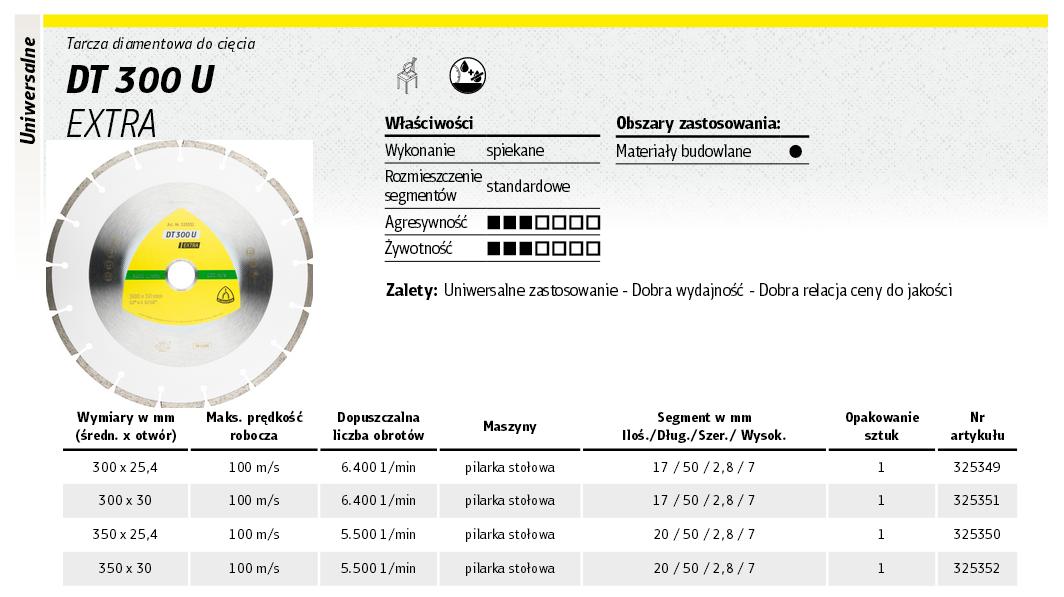Click '100 m/s' in the 300 x 30 row
This screenshot has height=597, width=1064.
254,501
